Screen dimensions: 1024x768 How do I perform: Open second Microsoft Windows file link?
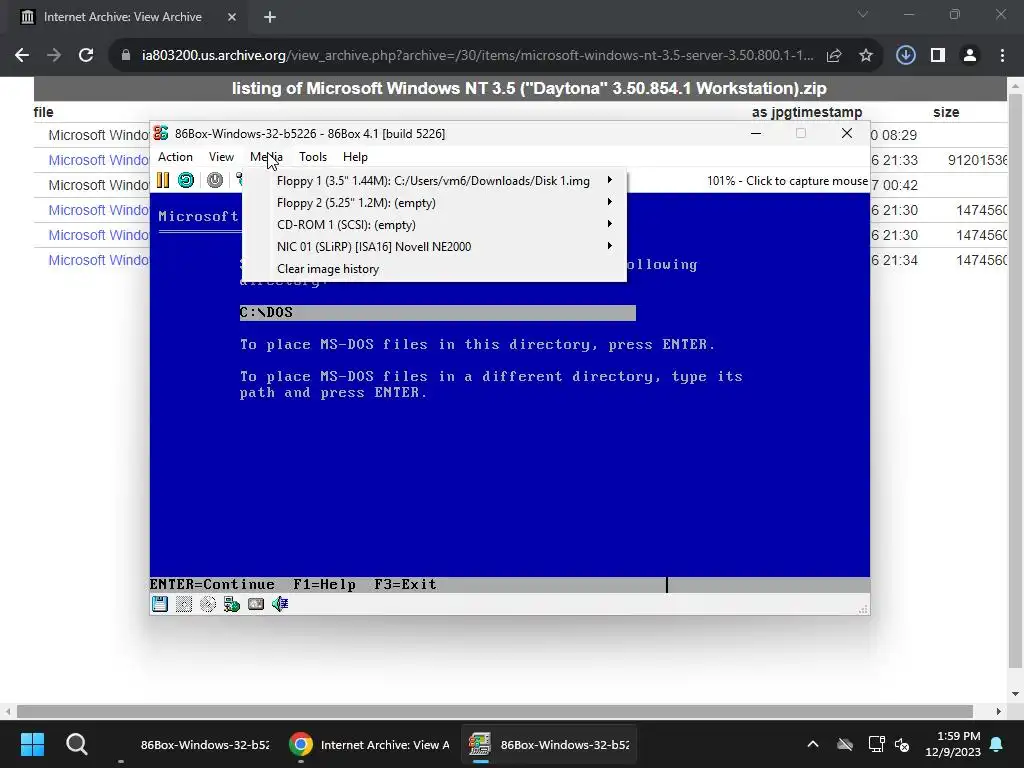click(x=99, y=160)
